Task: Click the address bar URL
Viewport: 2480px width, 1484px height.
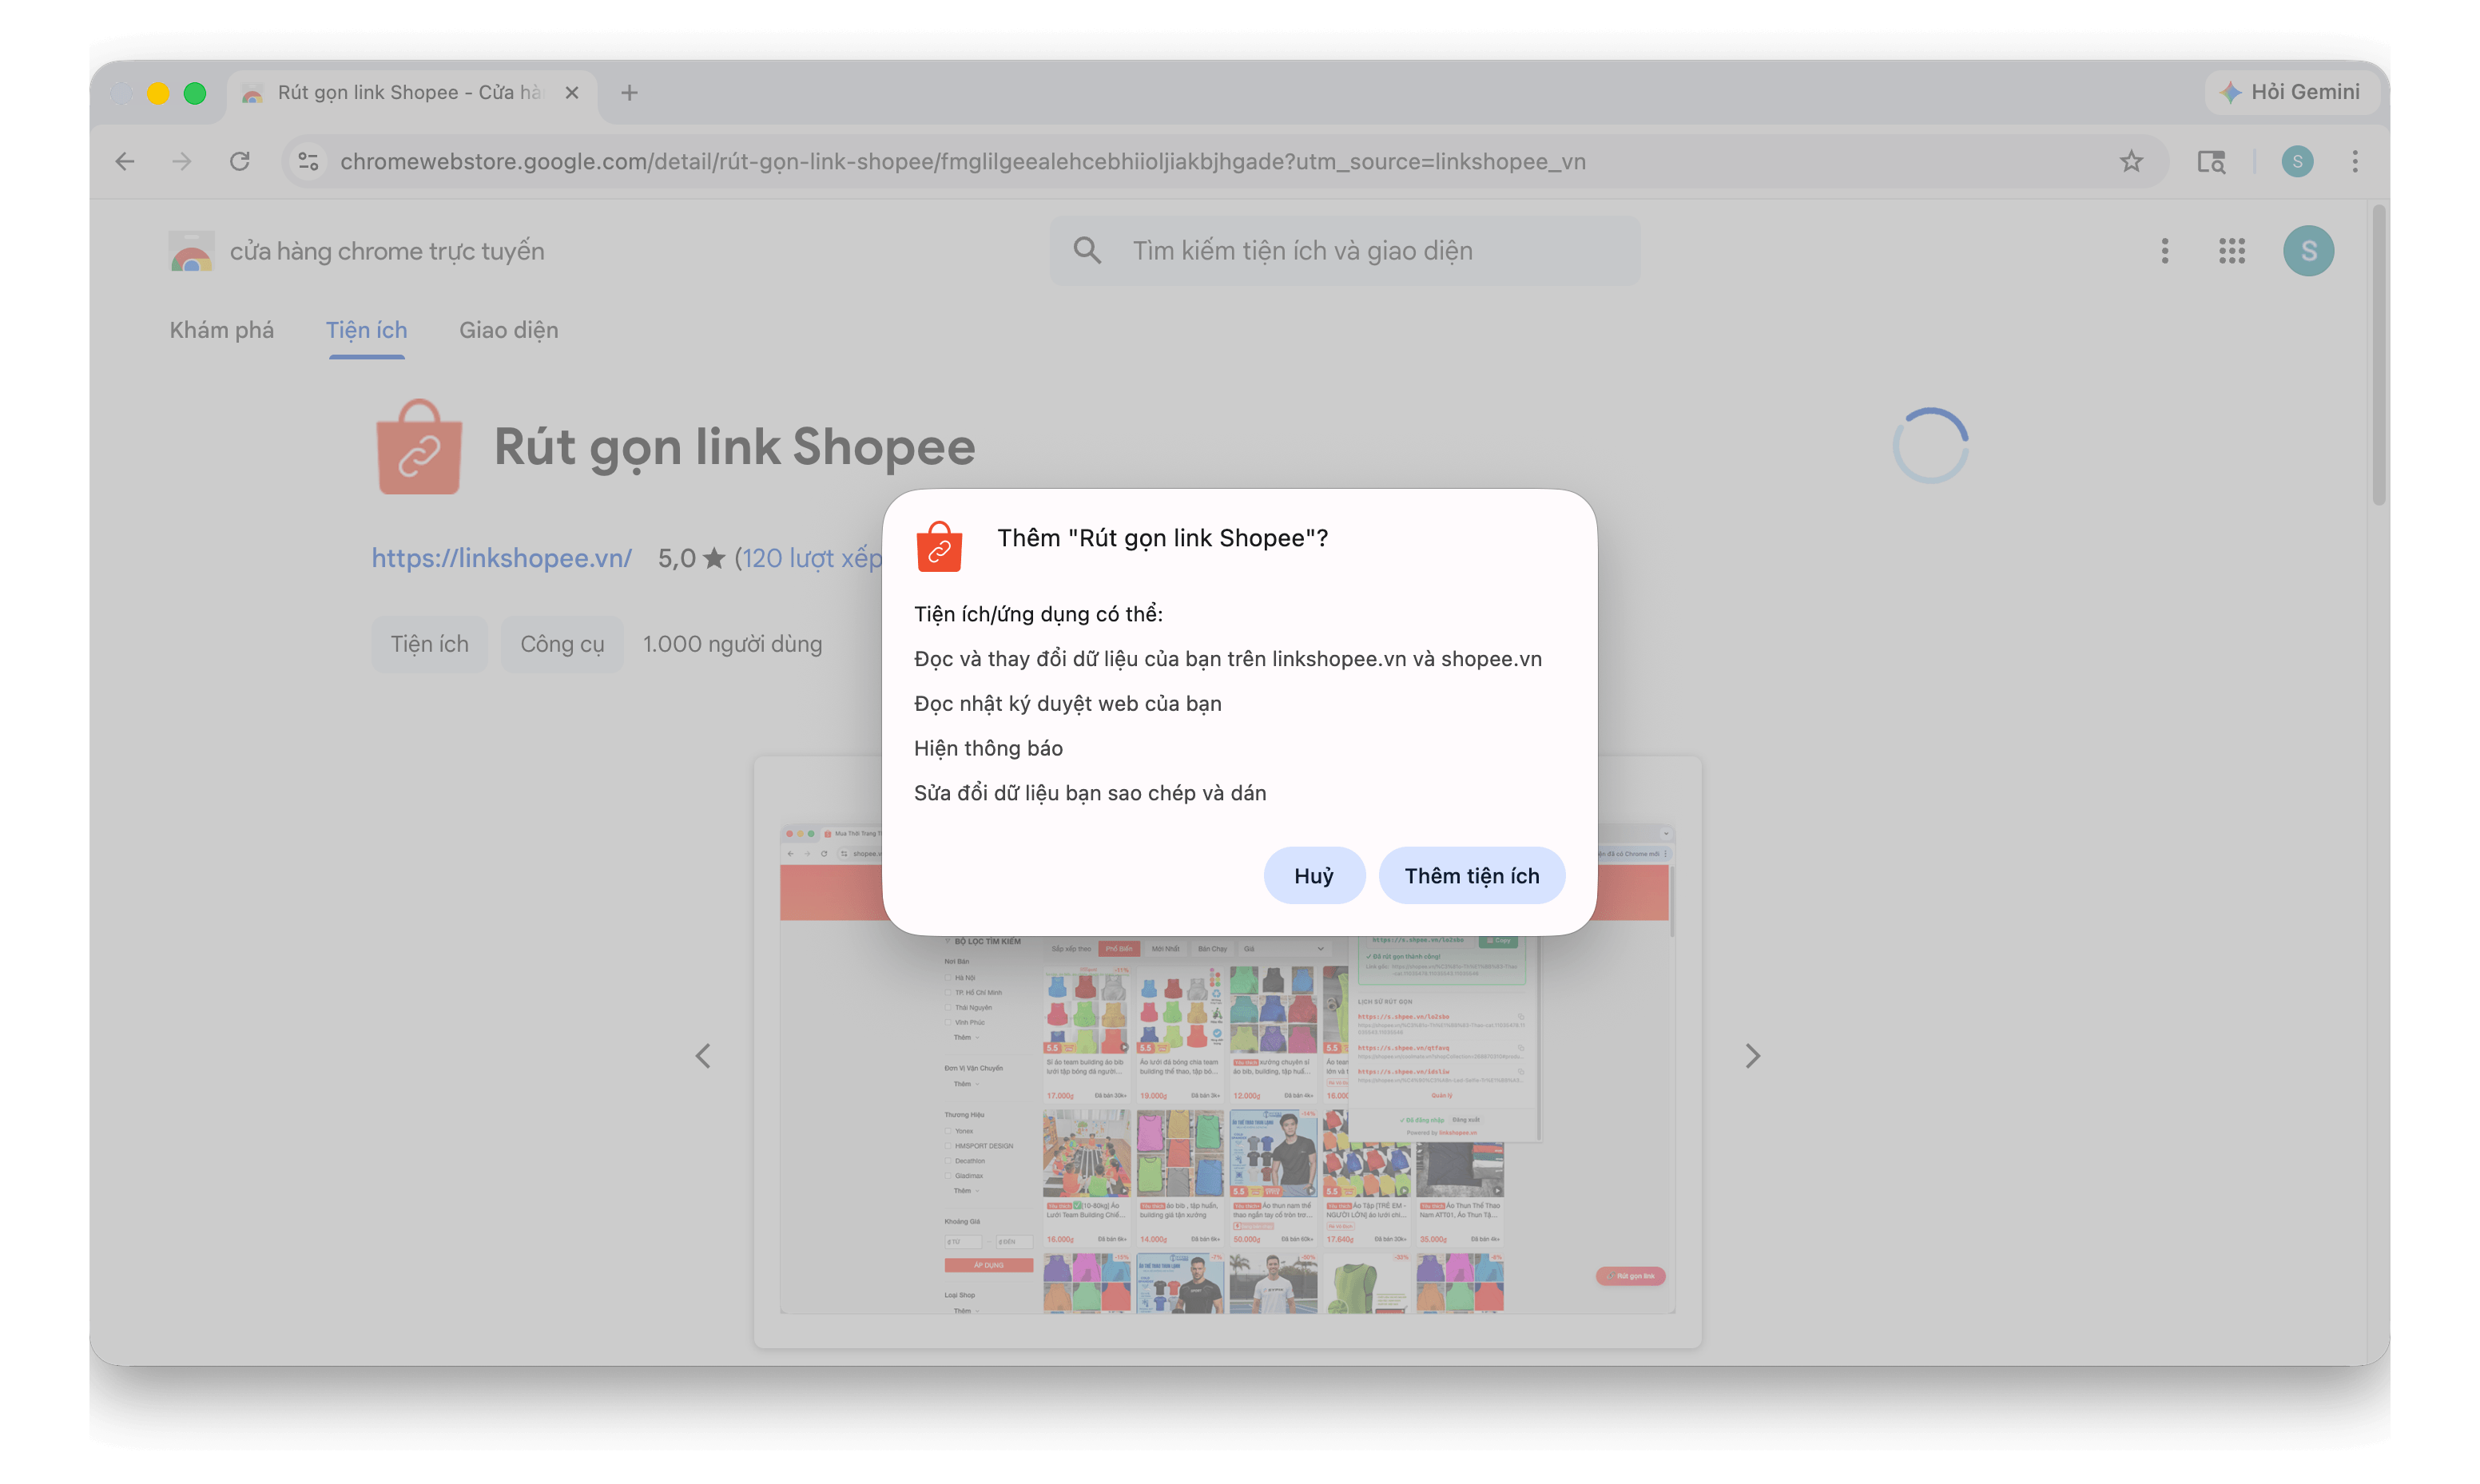Action: pyautogui.click(x=962, y=161)
